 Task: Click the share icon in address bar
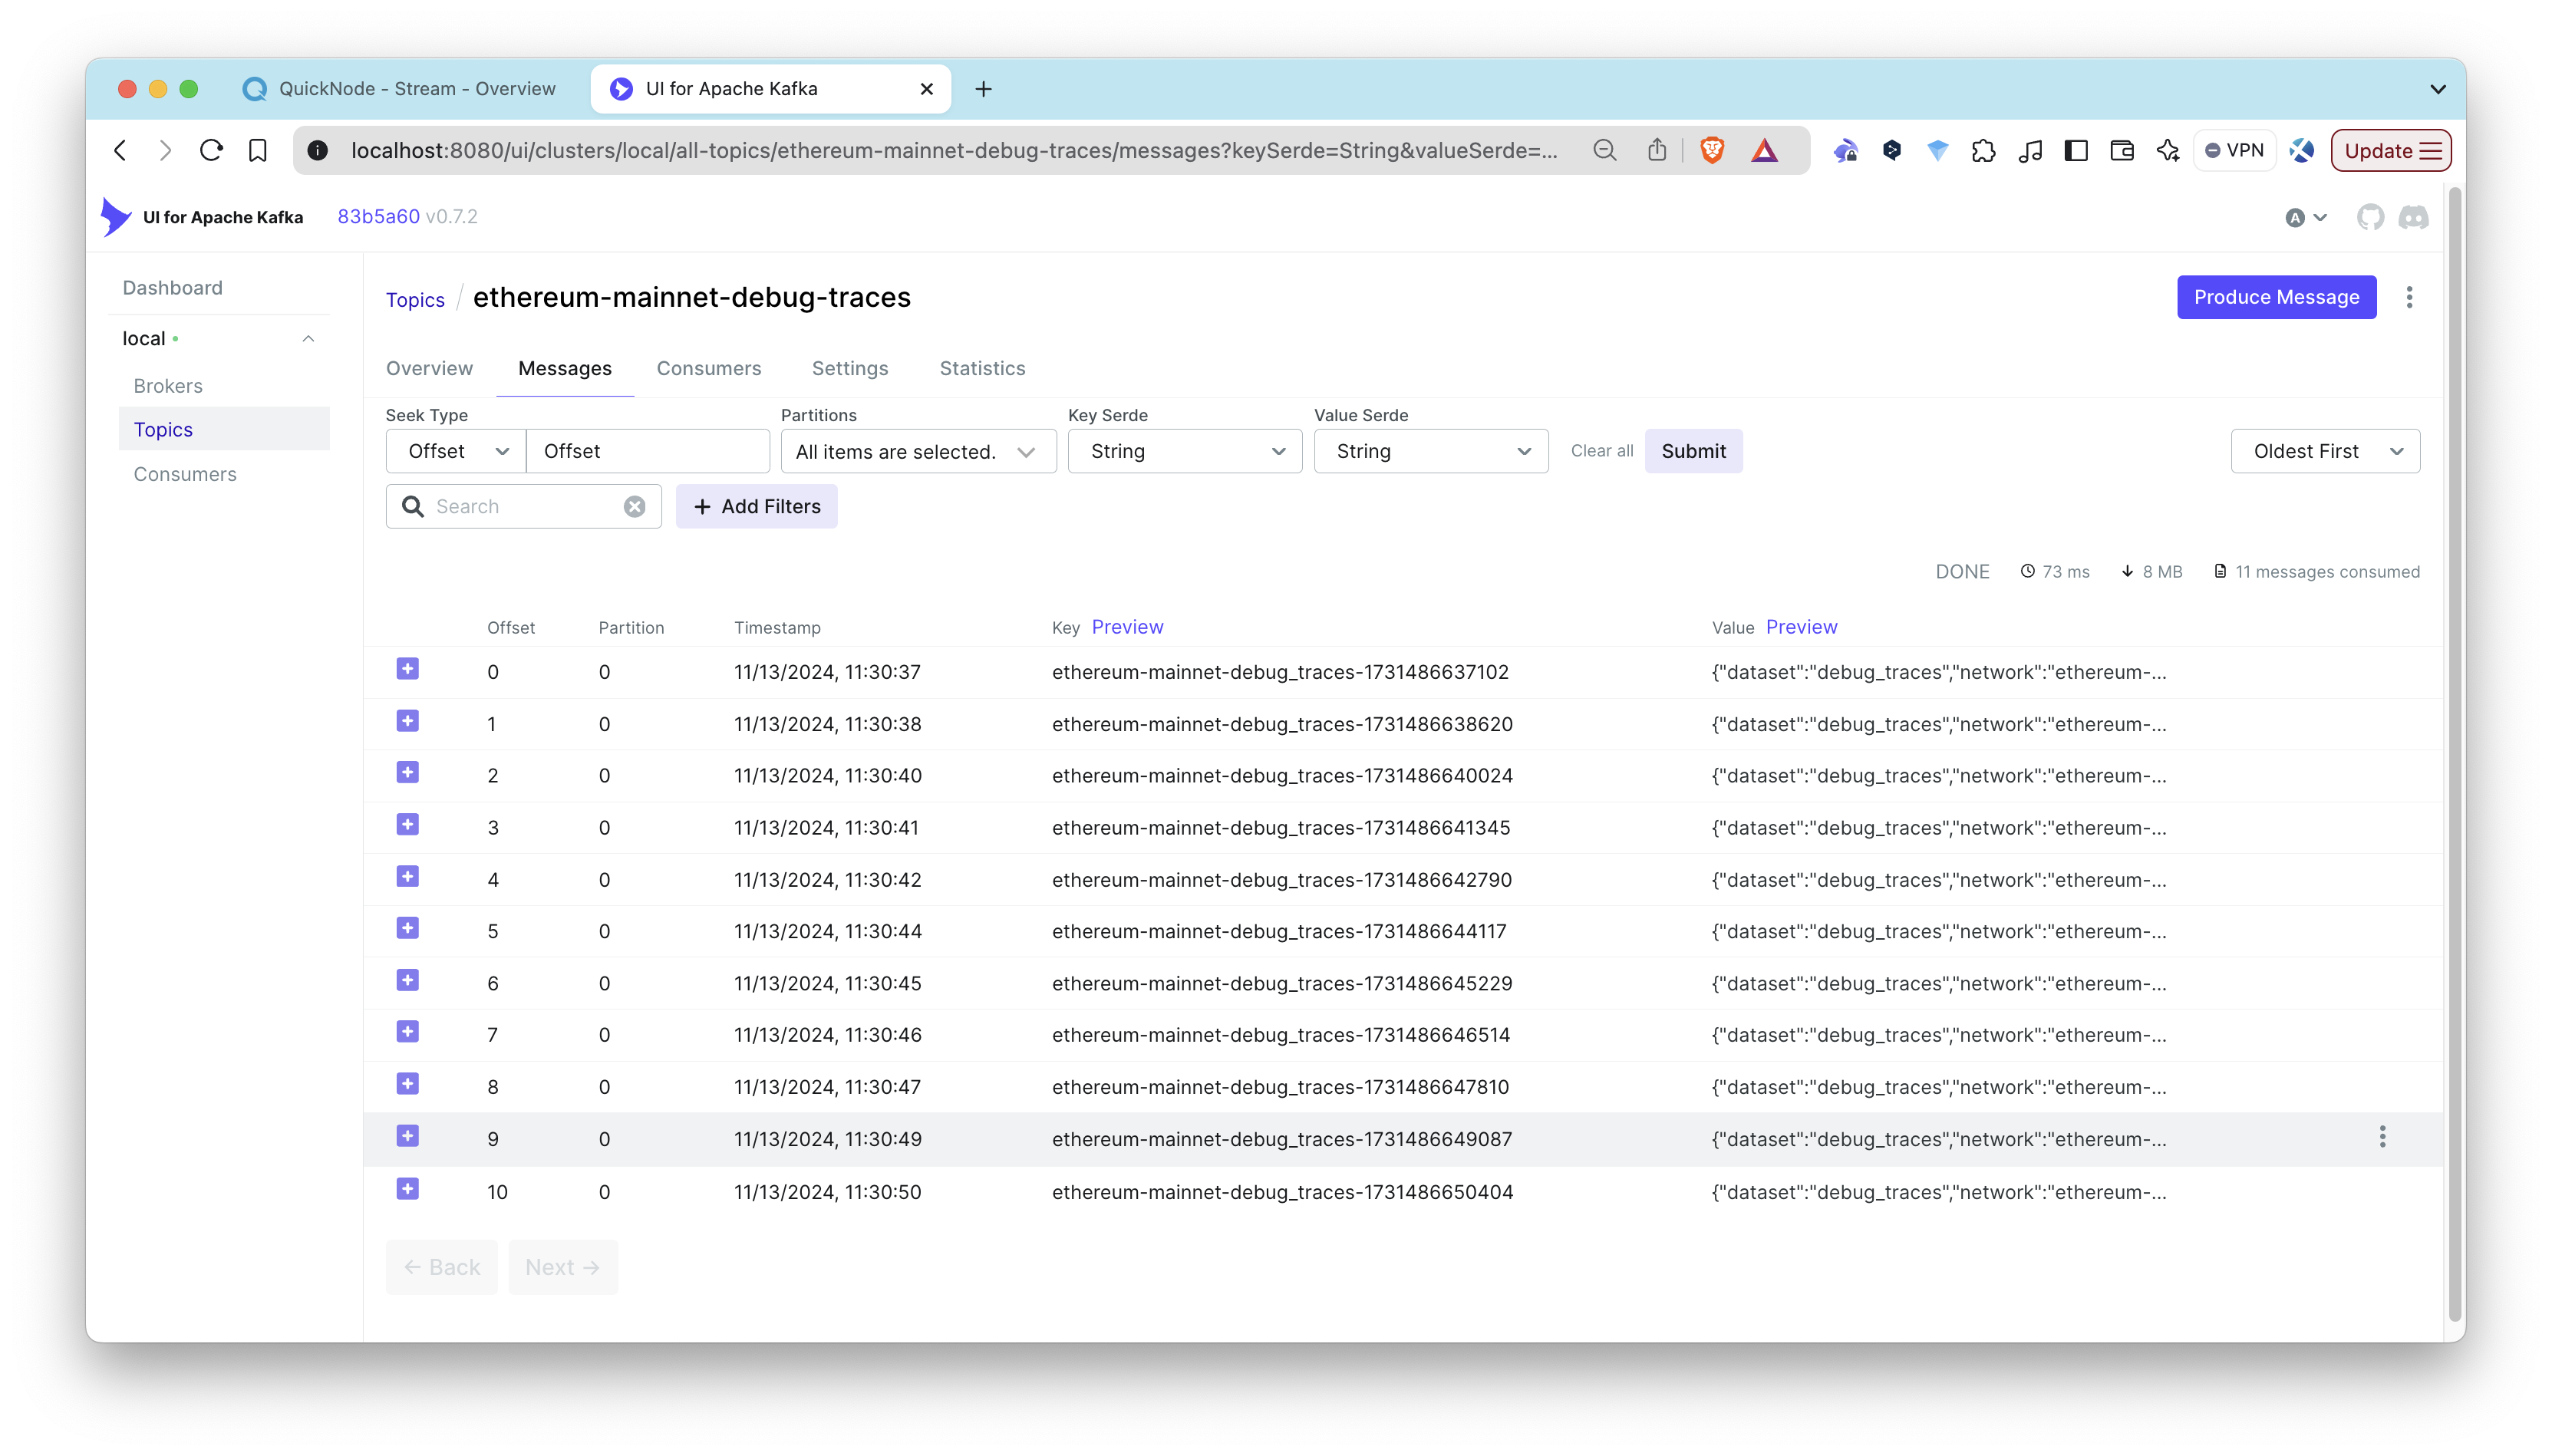pyautogui.click(x=1657, y=150)
